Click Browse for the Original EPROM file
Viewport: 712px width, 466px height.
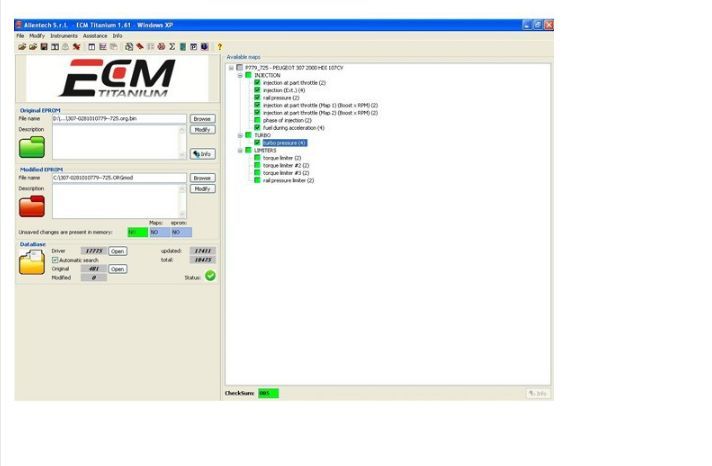(x=202, y=119)
